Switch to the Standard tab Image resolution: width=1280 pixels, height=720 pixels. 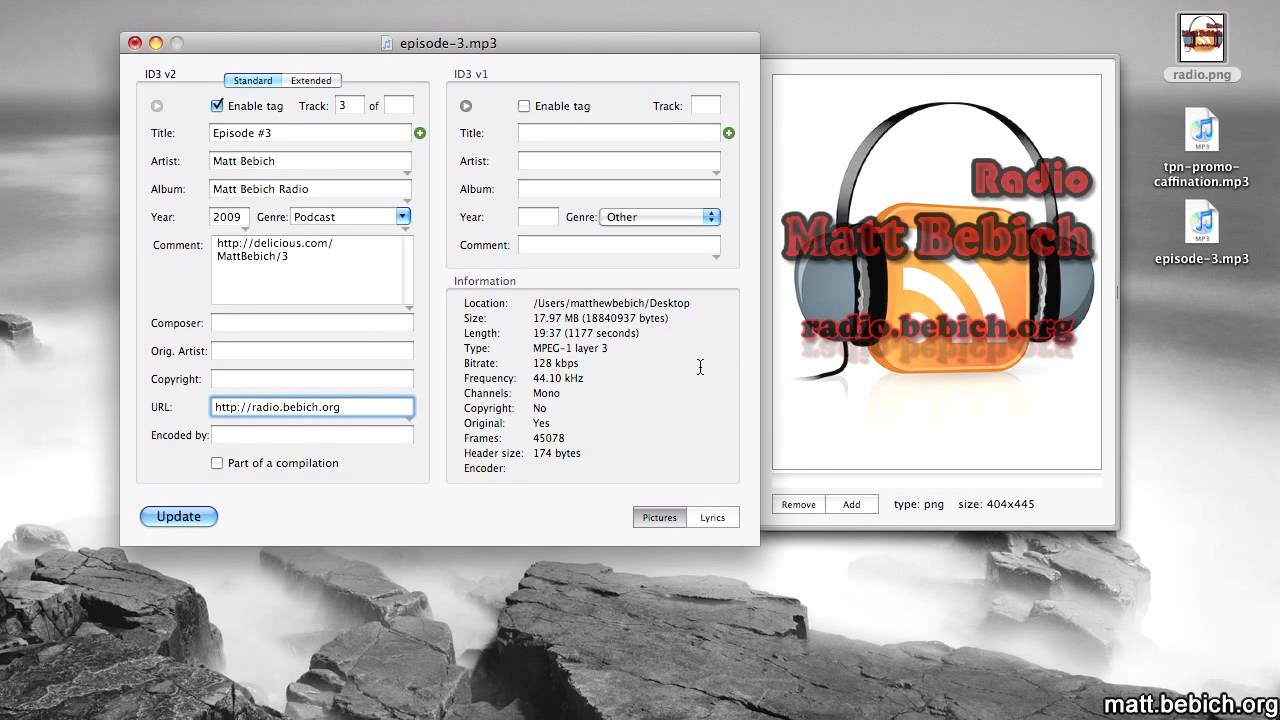253,80
